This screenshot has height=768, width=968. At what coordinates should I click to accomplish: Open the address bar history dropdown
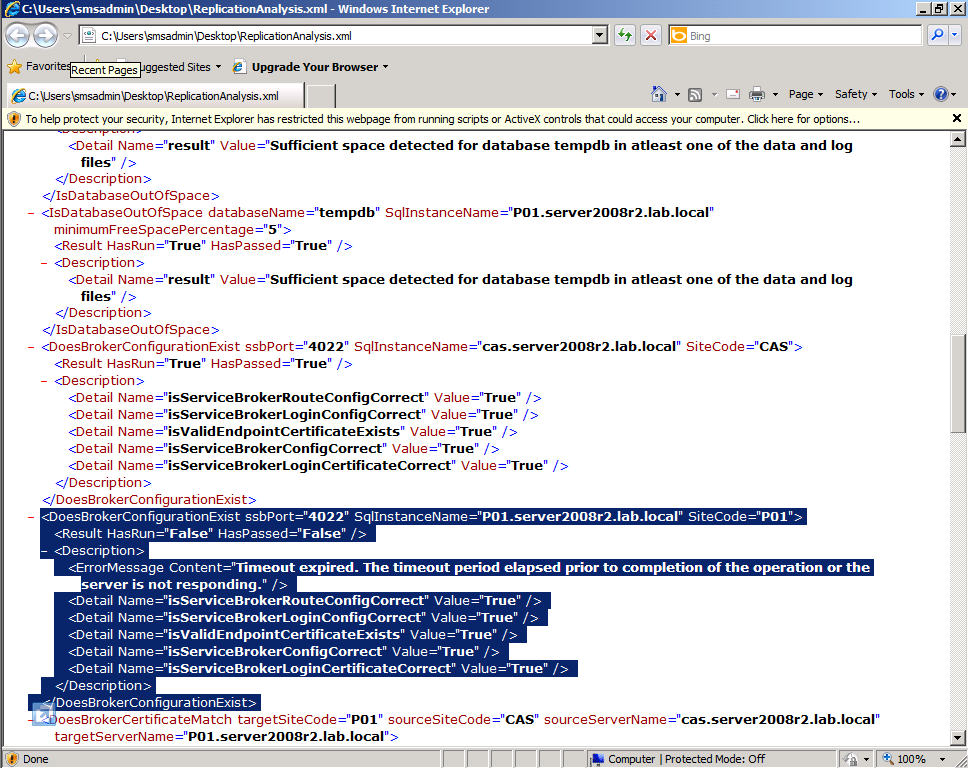(599, 36)
